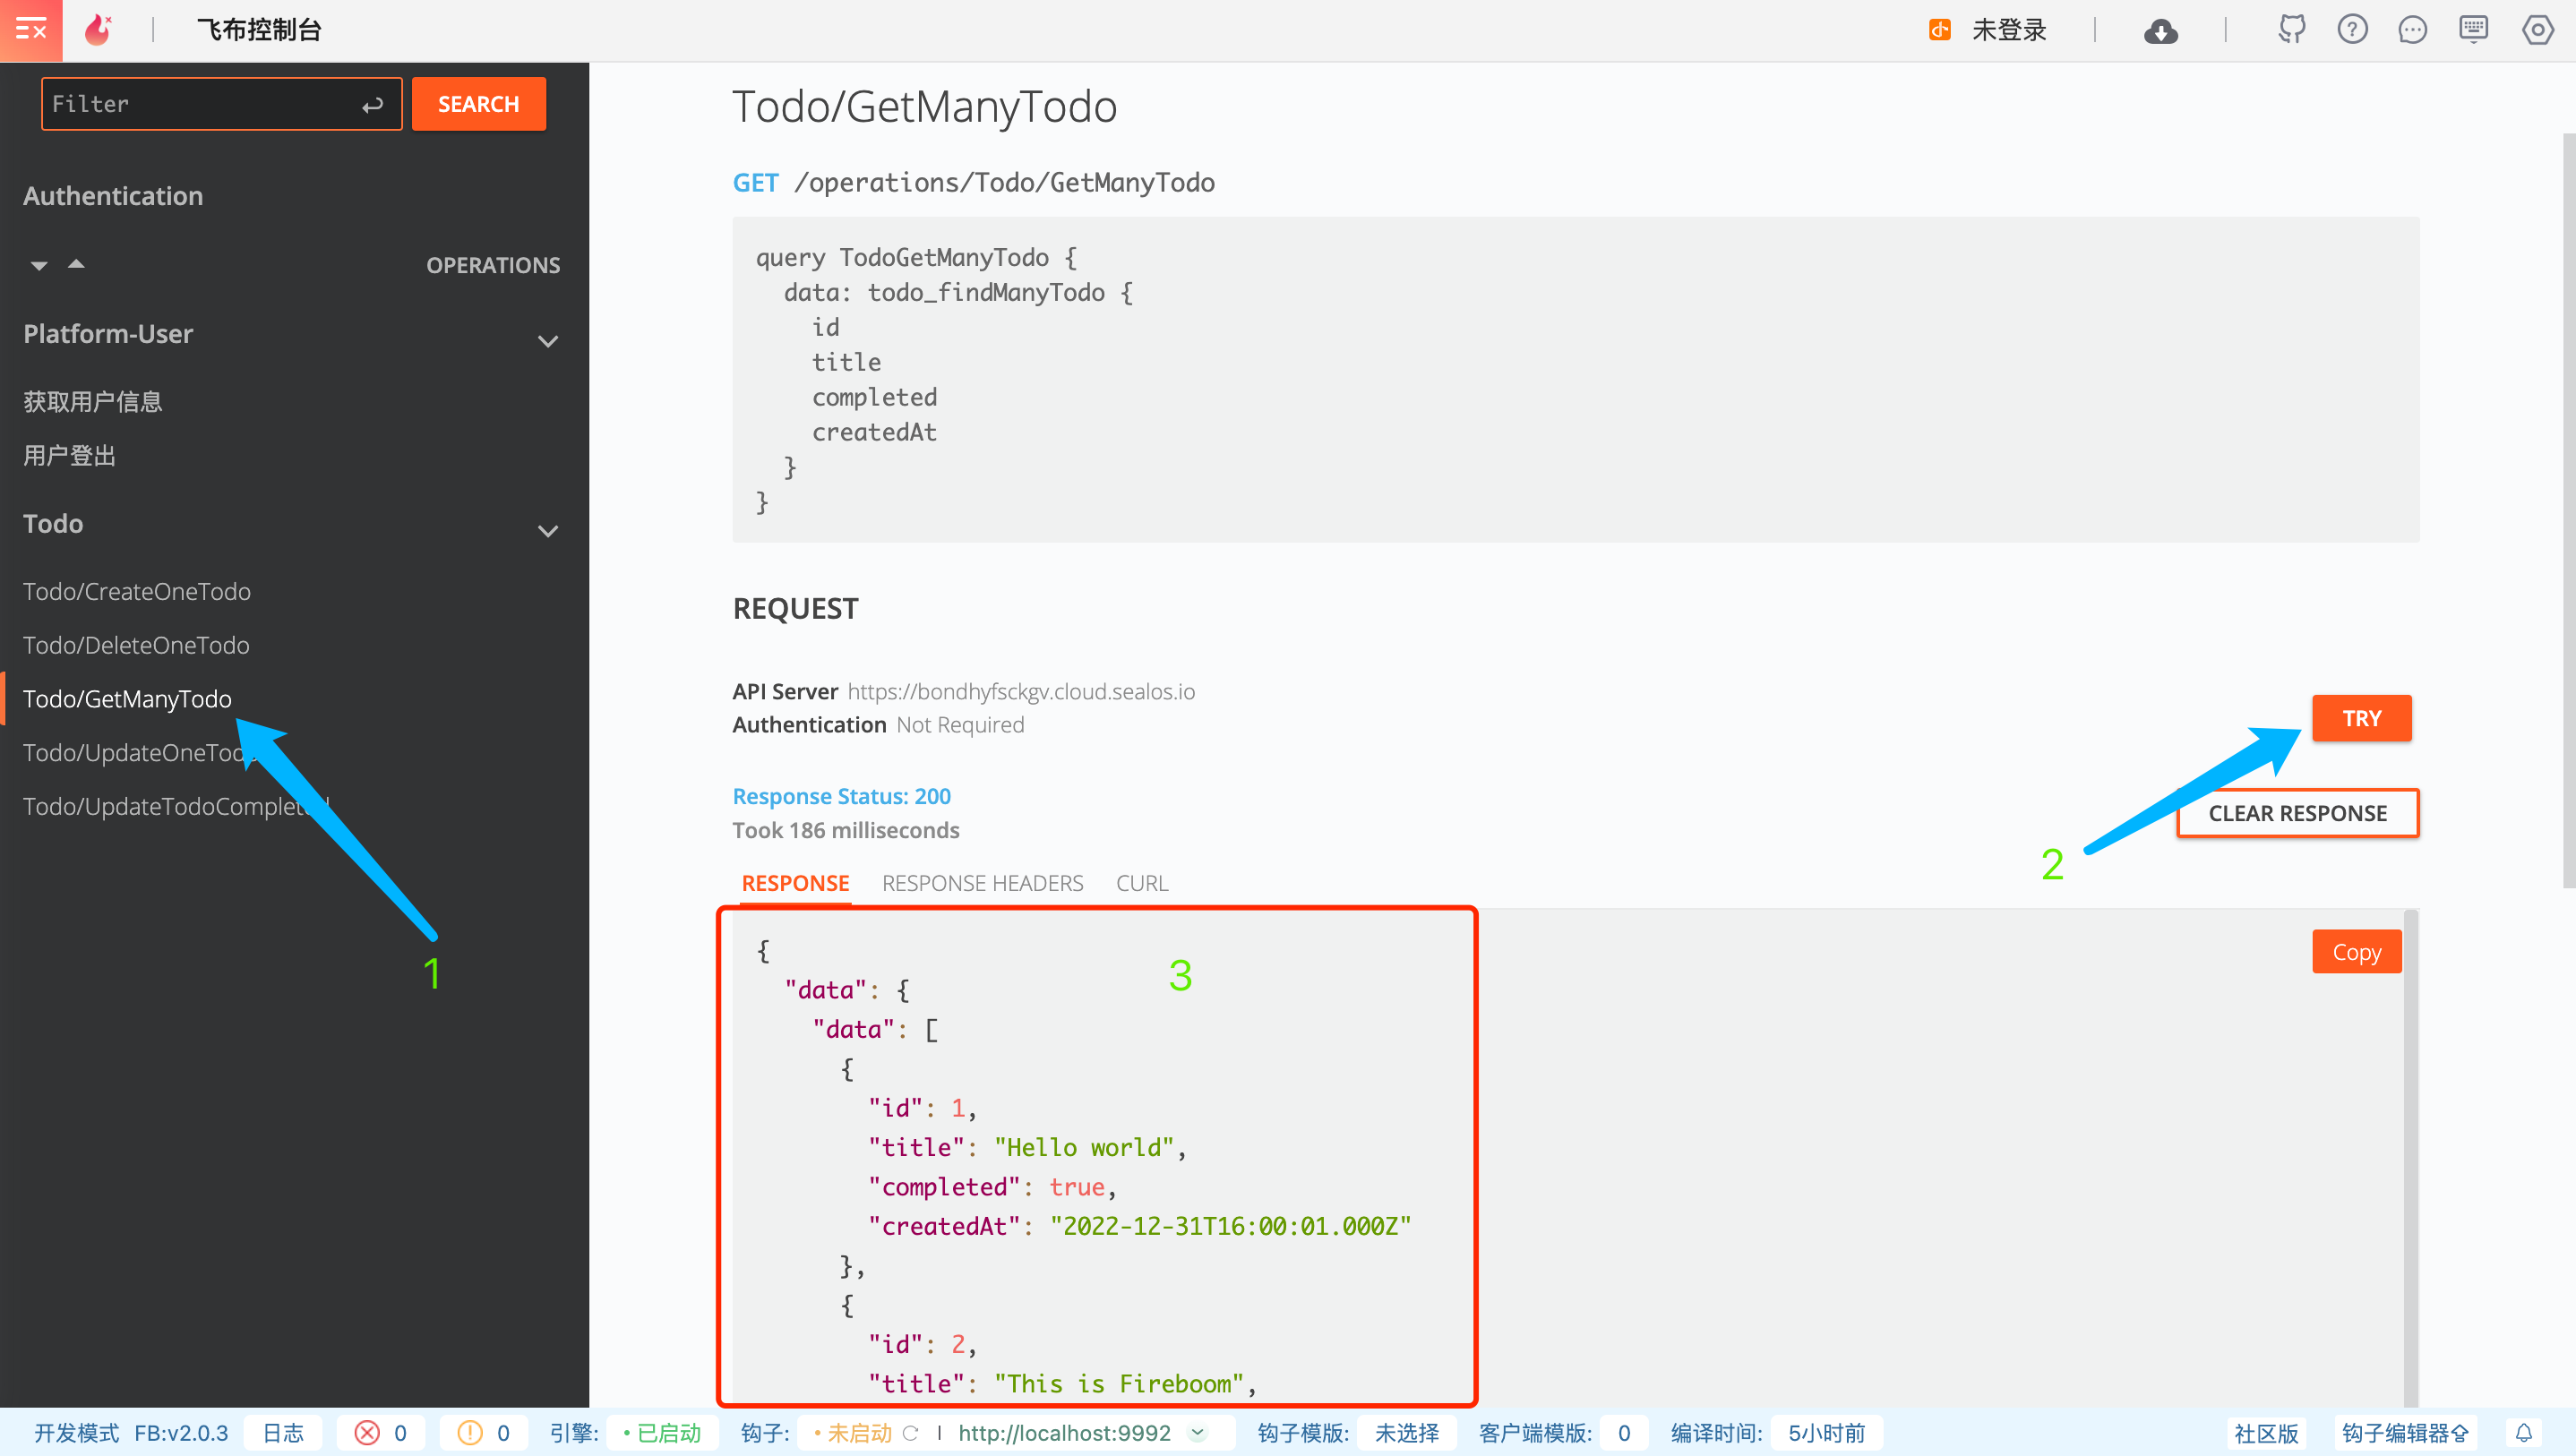Click the CLEAR RESPONSE button

click(2297, 814)
